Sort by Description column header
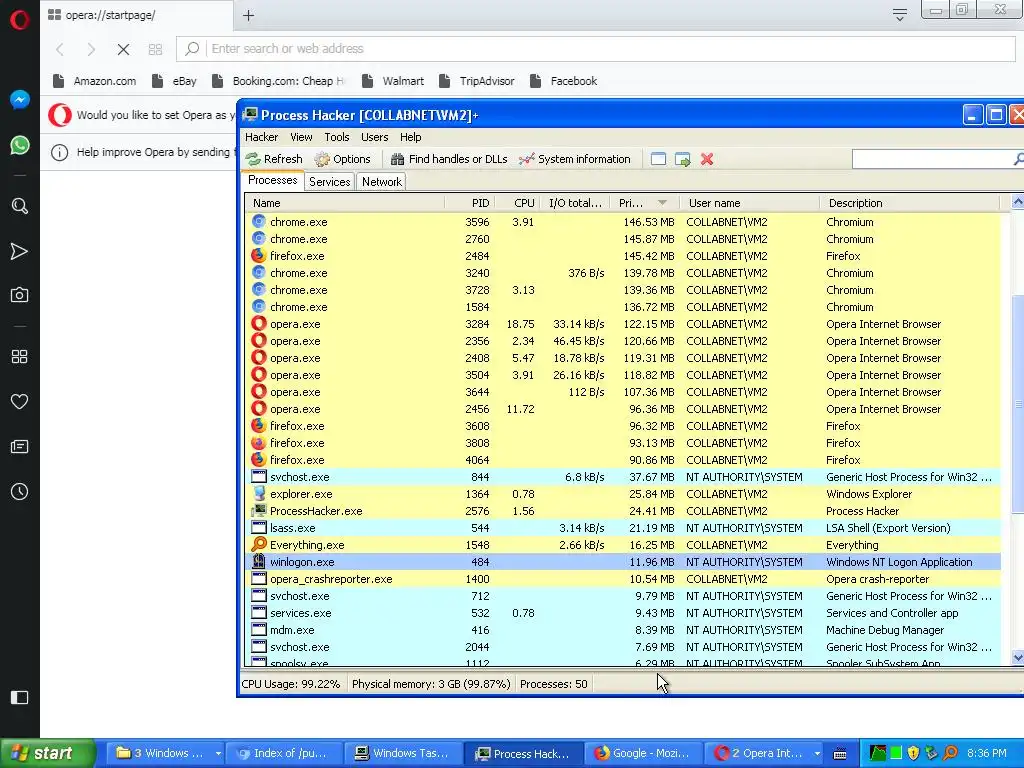 click(x=909, y=203)
